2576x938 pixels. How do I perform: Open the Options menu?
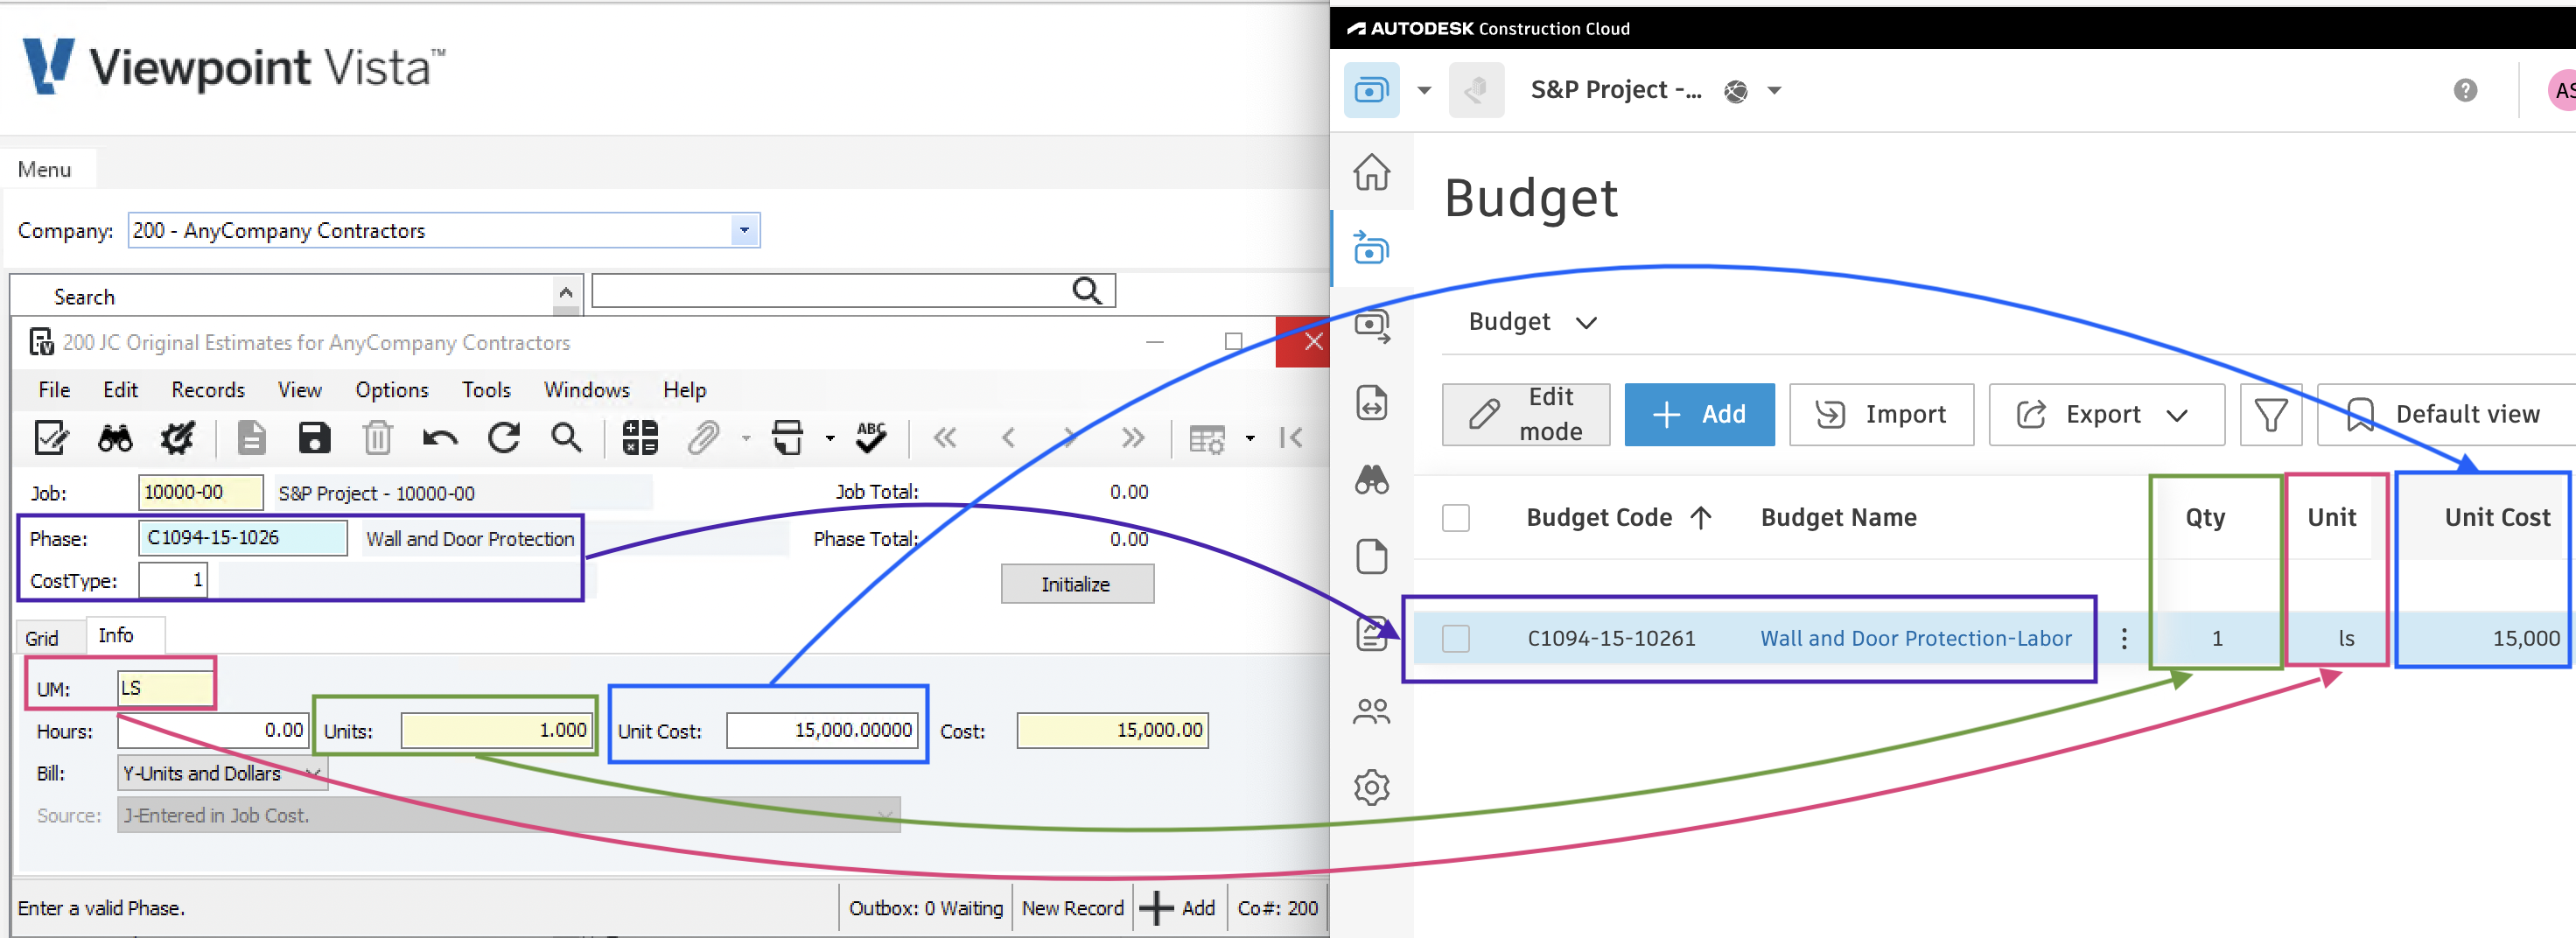391,390
